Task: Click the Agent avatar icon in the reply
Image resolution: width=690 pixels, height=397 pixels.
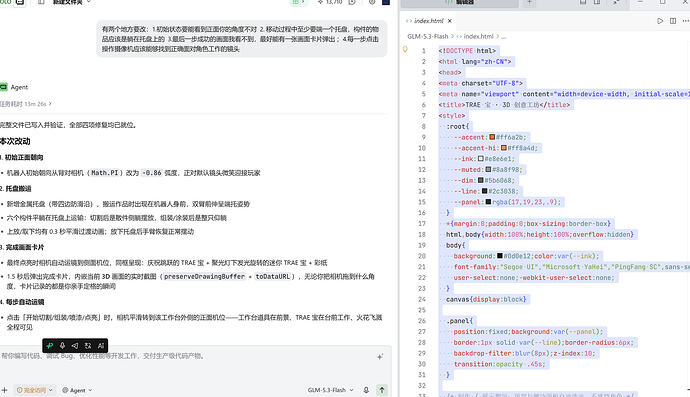Action: coord(4,87)
